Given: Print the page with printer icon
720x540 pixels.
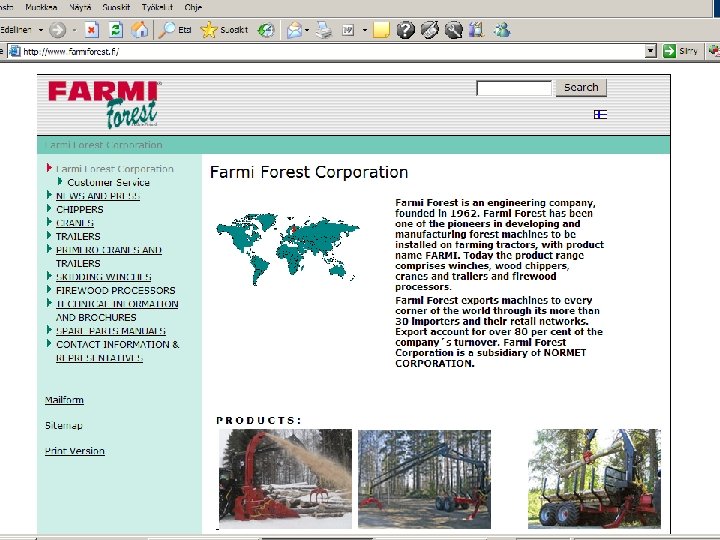Looking at the screenshot, I should 324,30.
